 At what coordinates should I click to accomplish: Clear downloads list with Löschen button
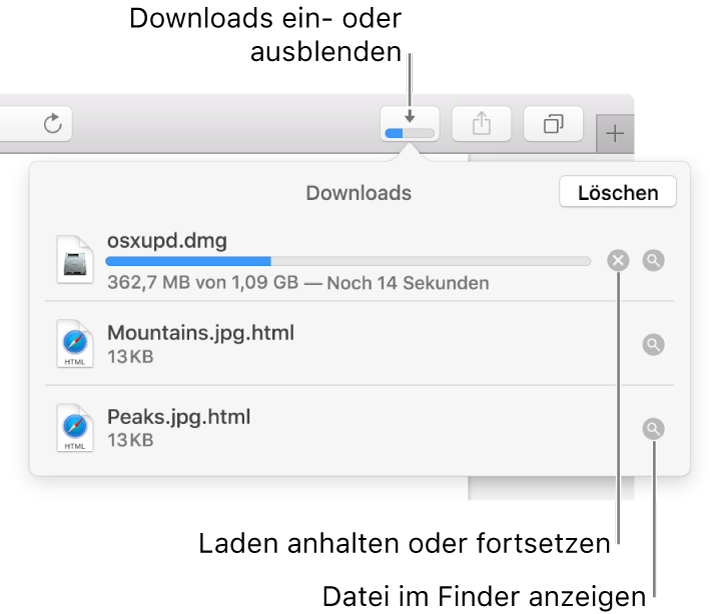[618, 192]
